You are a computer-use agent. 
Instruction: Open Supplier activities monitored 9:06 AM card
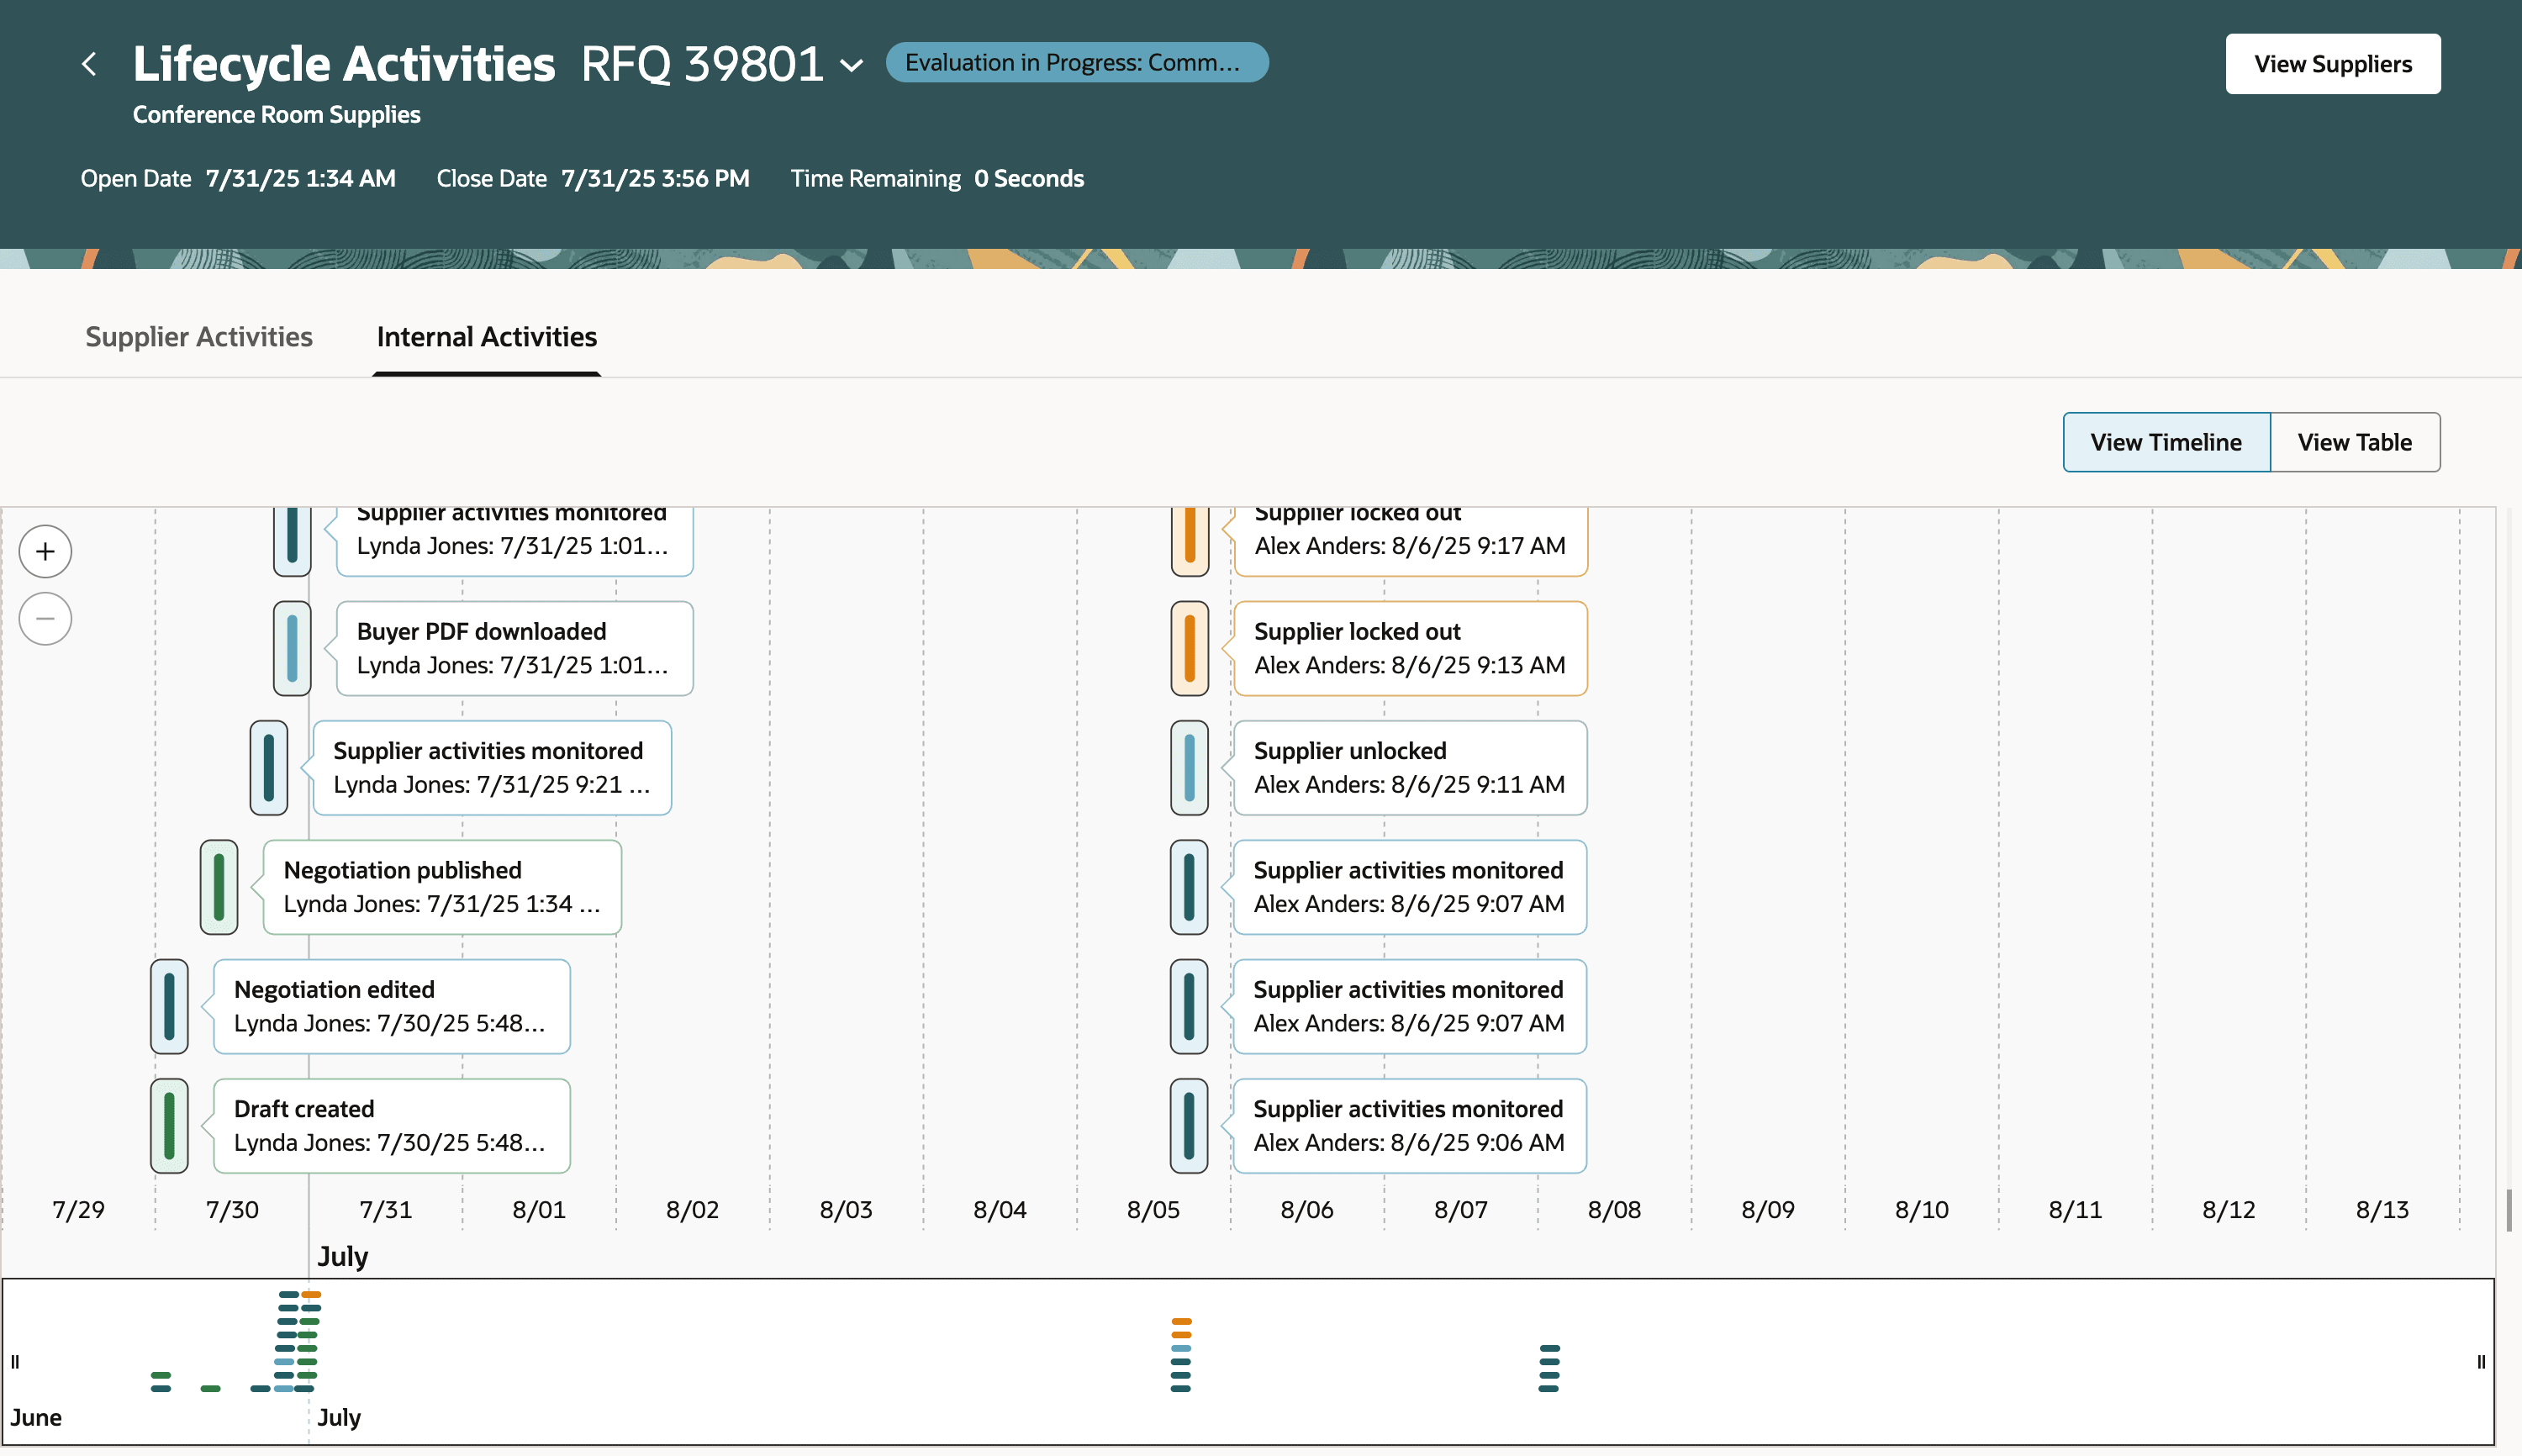click(1408, 1125)
